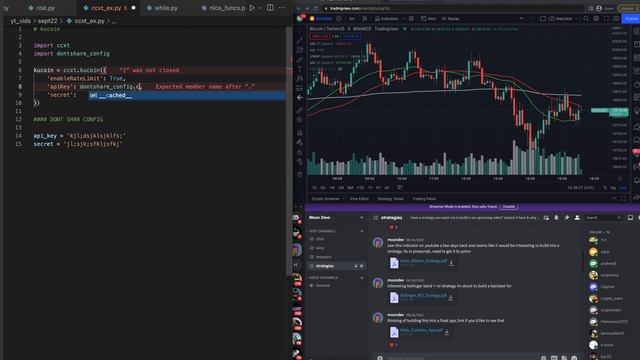Toggle log scale on the chart

(613, 188)
